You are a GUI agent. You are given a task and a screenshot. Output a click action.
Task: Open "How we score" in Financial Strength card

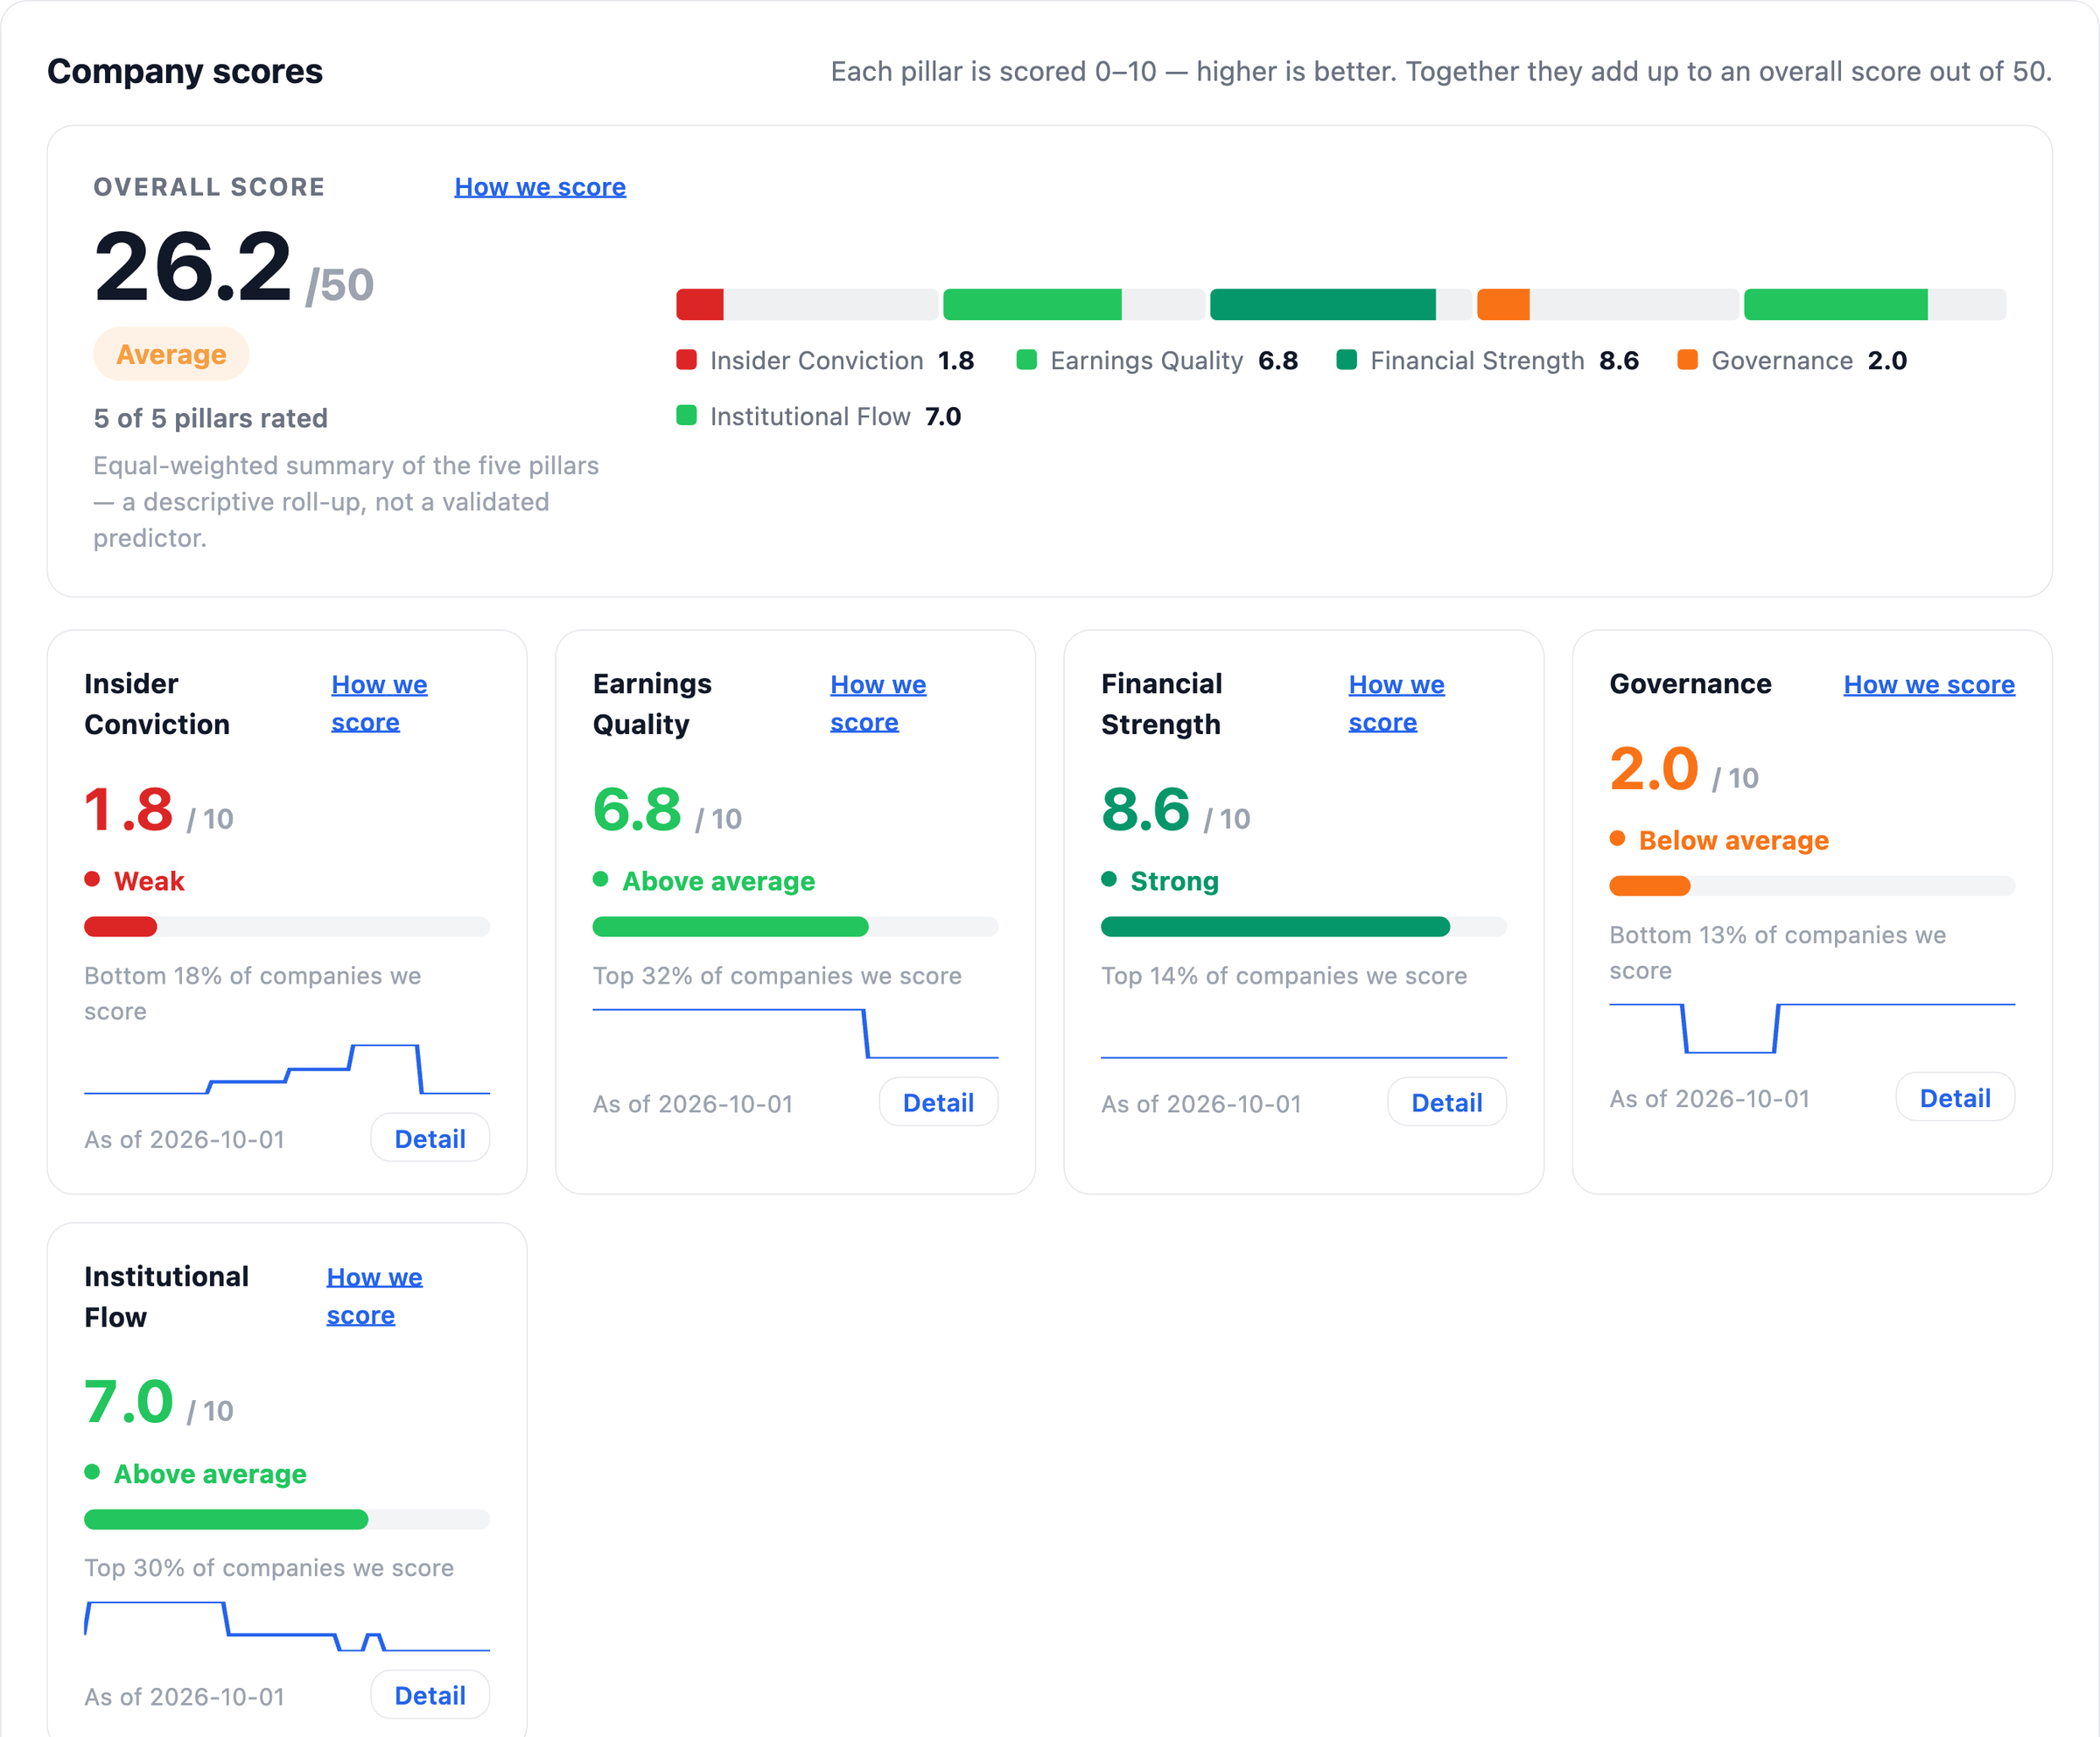[1396, 704]
